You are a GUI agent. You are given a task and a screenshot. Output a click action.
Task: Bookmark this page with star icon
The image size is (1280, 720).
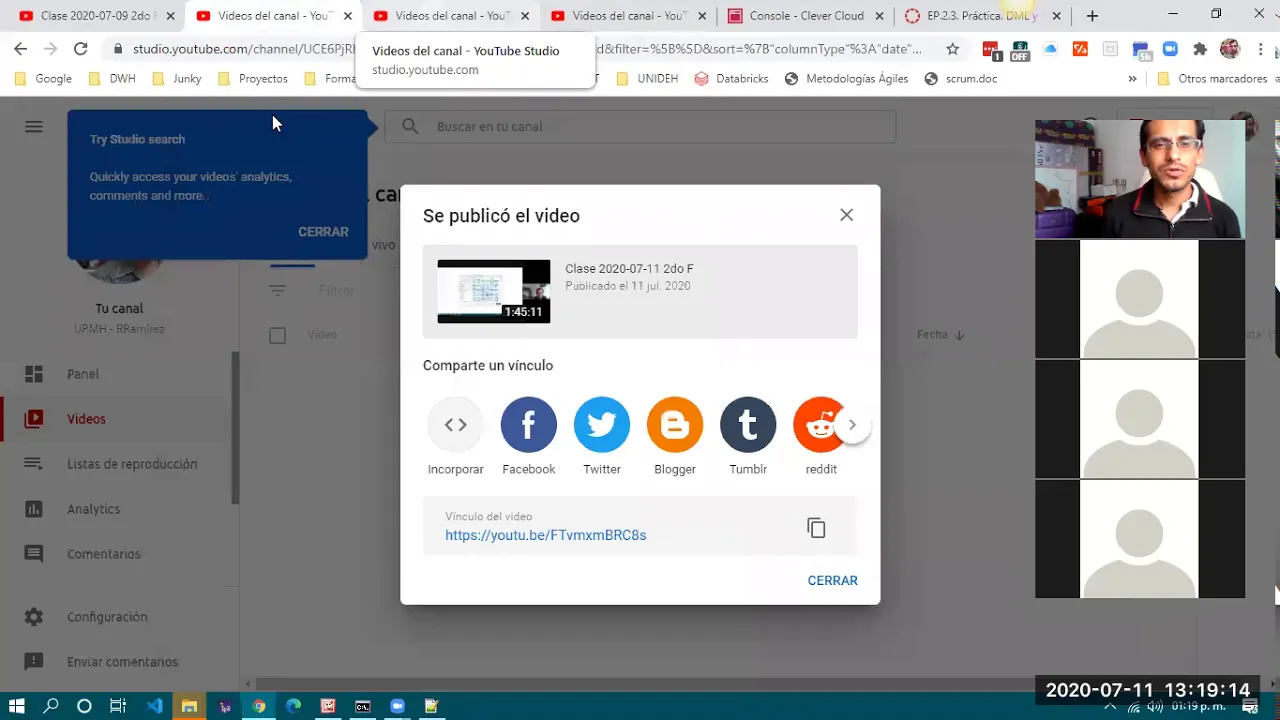(952, 49)
